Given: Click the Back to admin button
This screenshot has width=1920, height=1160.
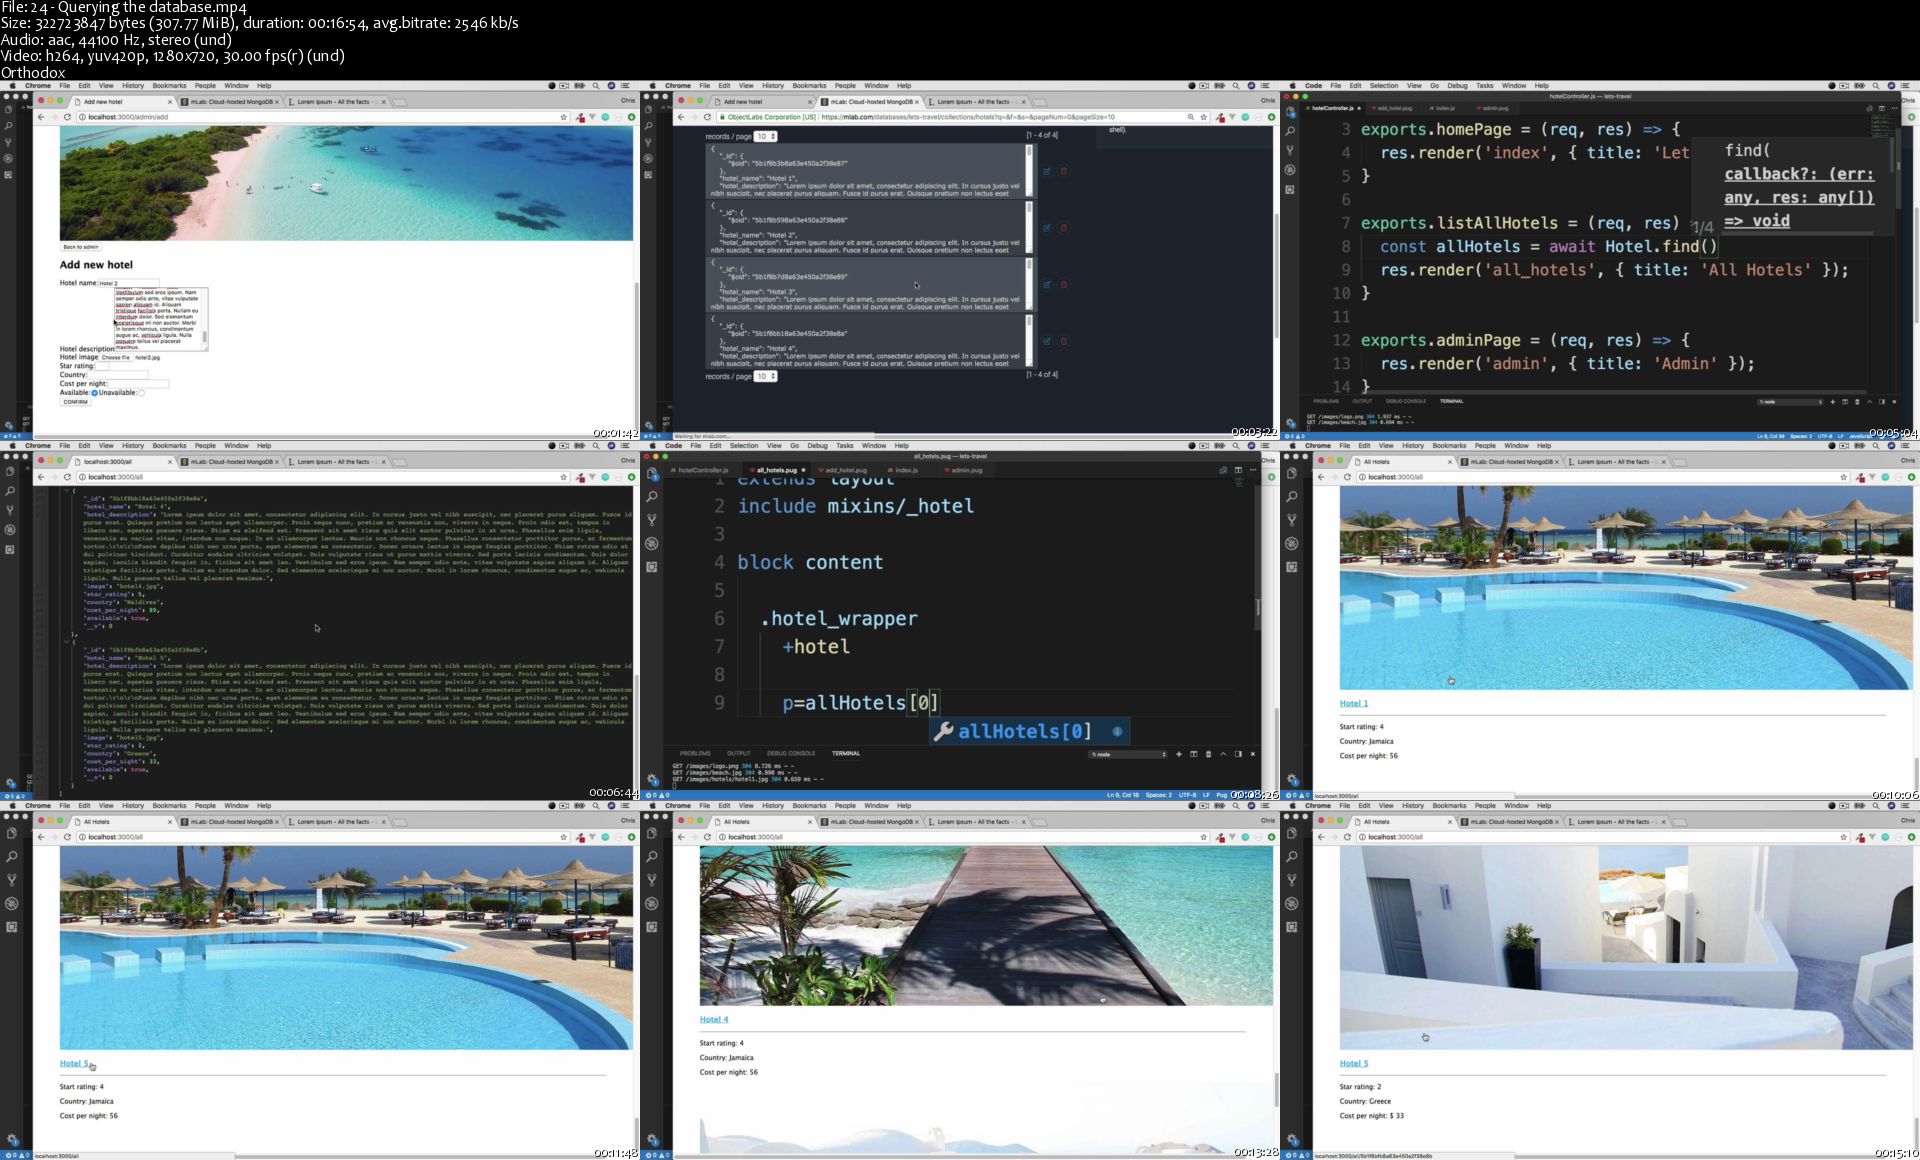Looking at the screenshot, I should pyautogui.click(x=80, y=247).
